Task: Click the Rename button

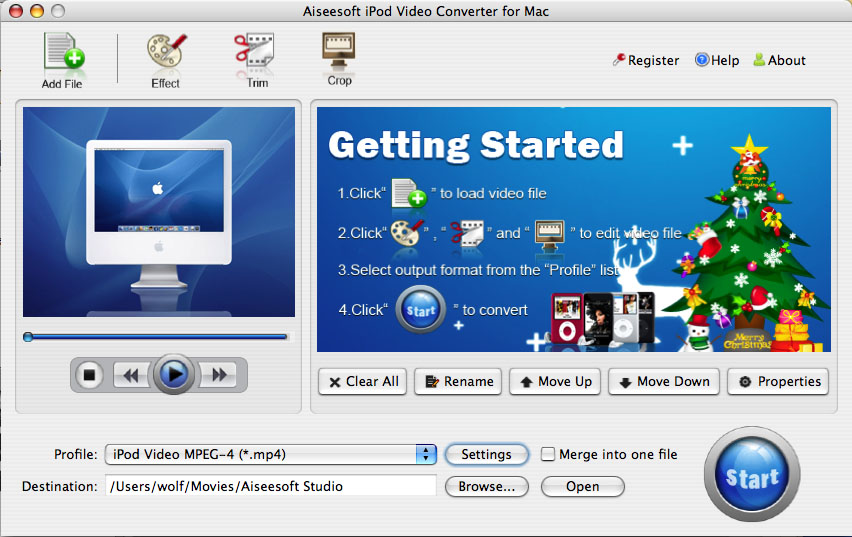Action: (x=458, y=381)
